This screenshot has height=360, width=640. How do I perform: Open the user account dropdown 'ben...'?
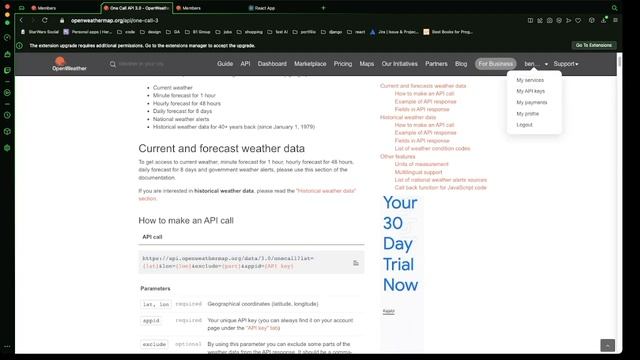536,64
